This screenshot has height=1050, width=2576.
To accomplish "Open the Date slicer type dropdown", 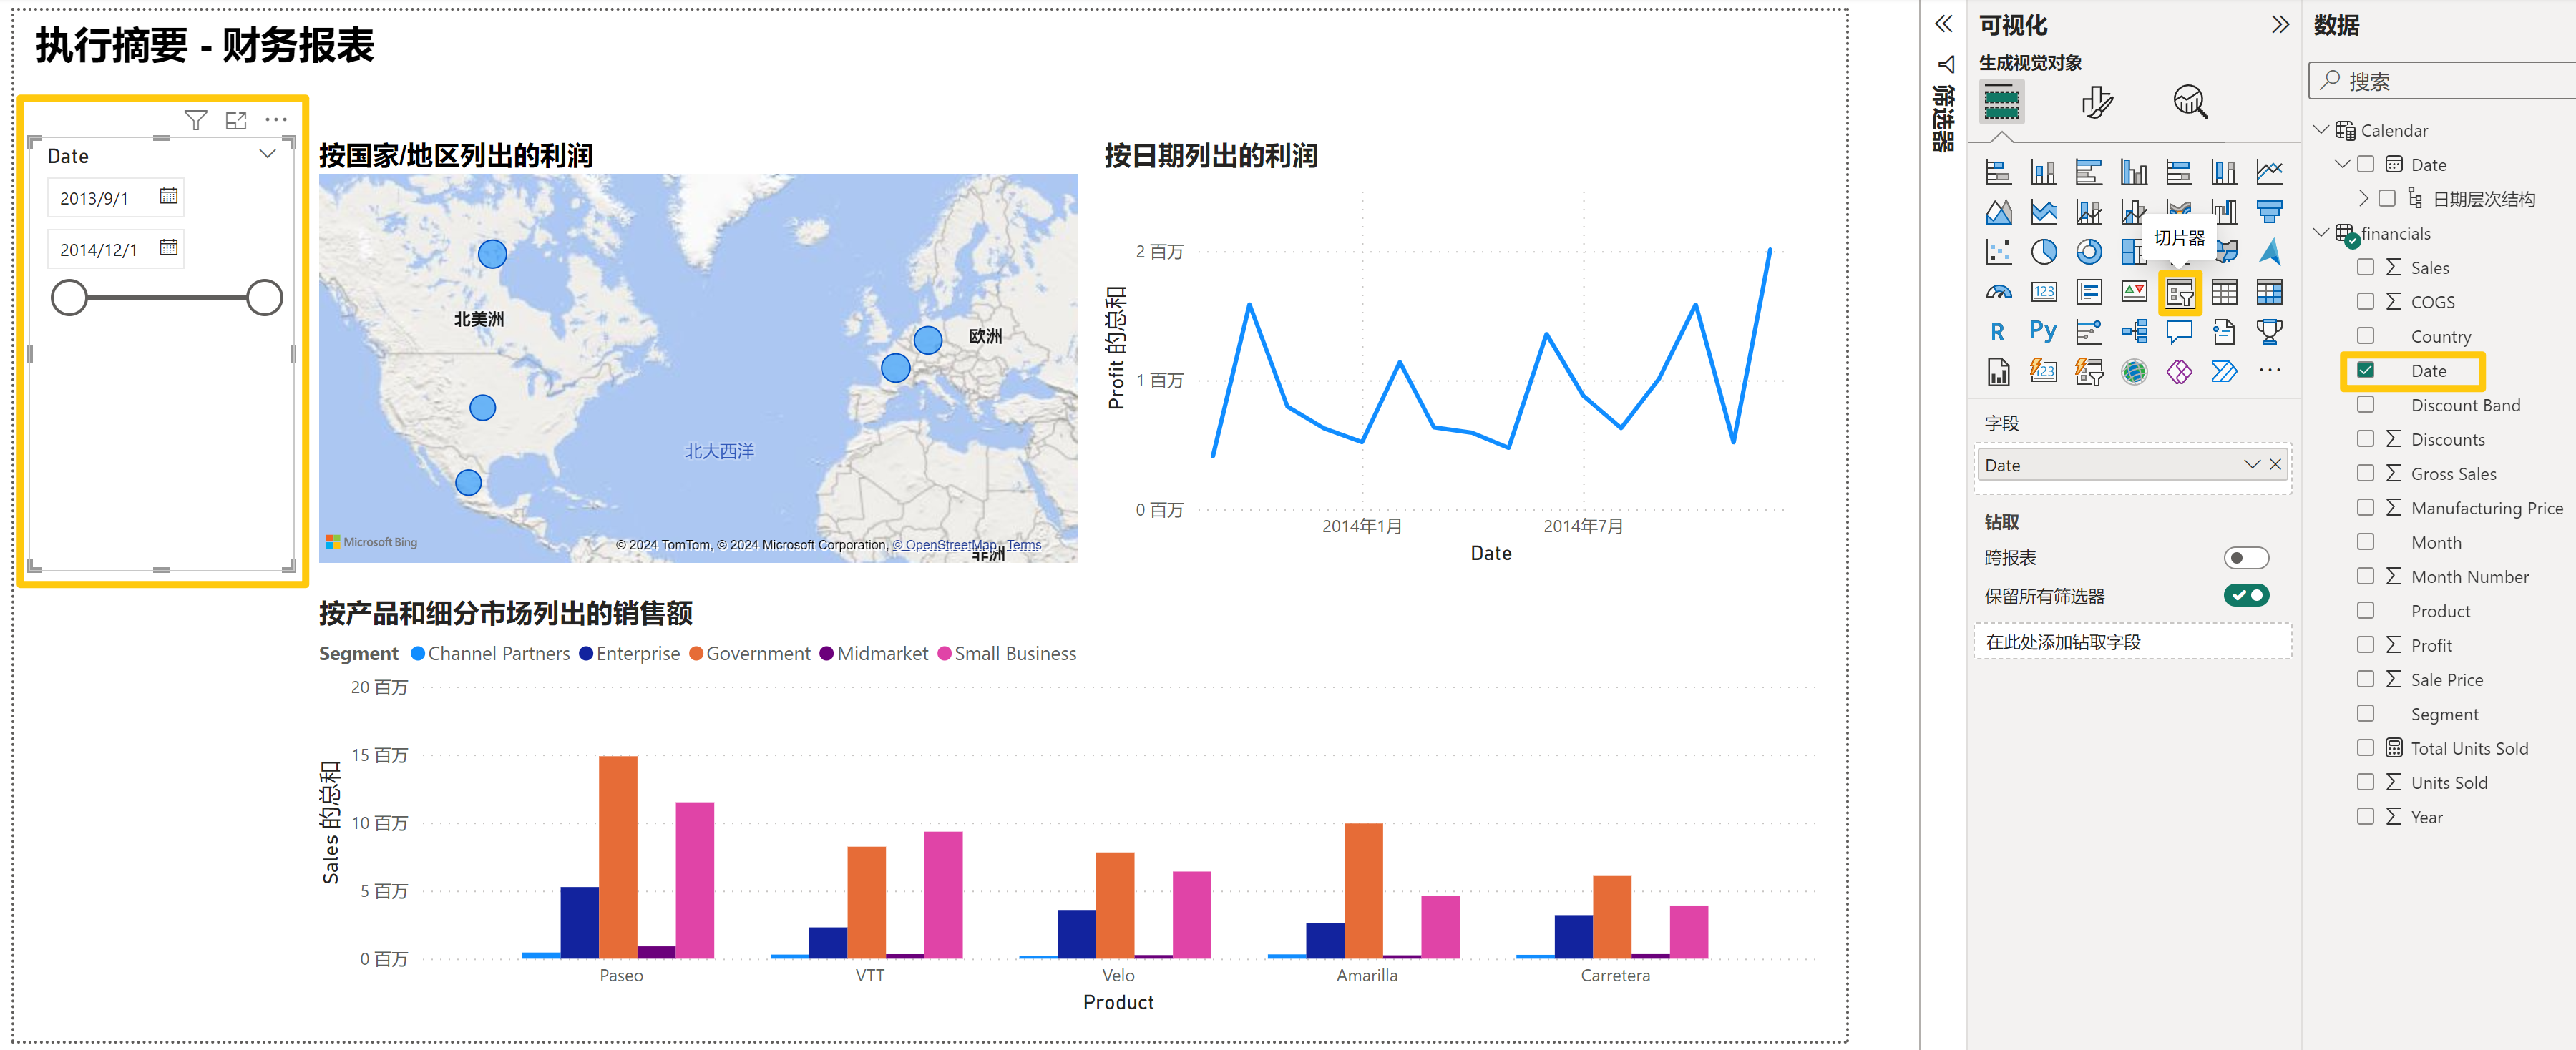I will [267, 155].
